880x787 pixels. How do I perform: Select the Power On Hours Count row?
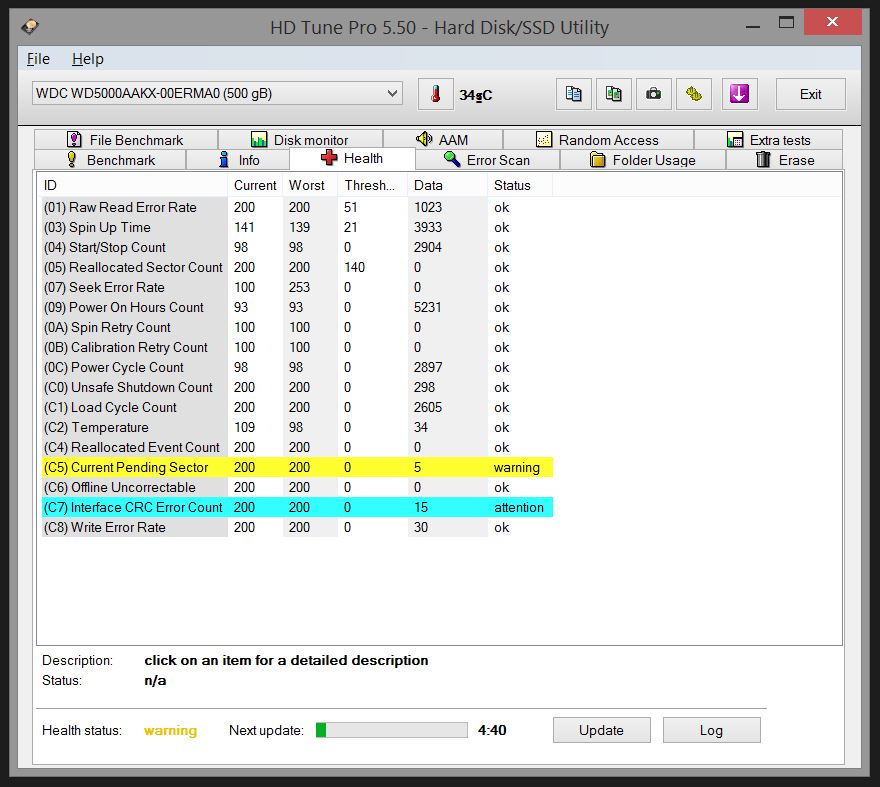tap(297, 307)
